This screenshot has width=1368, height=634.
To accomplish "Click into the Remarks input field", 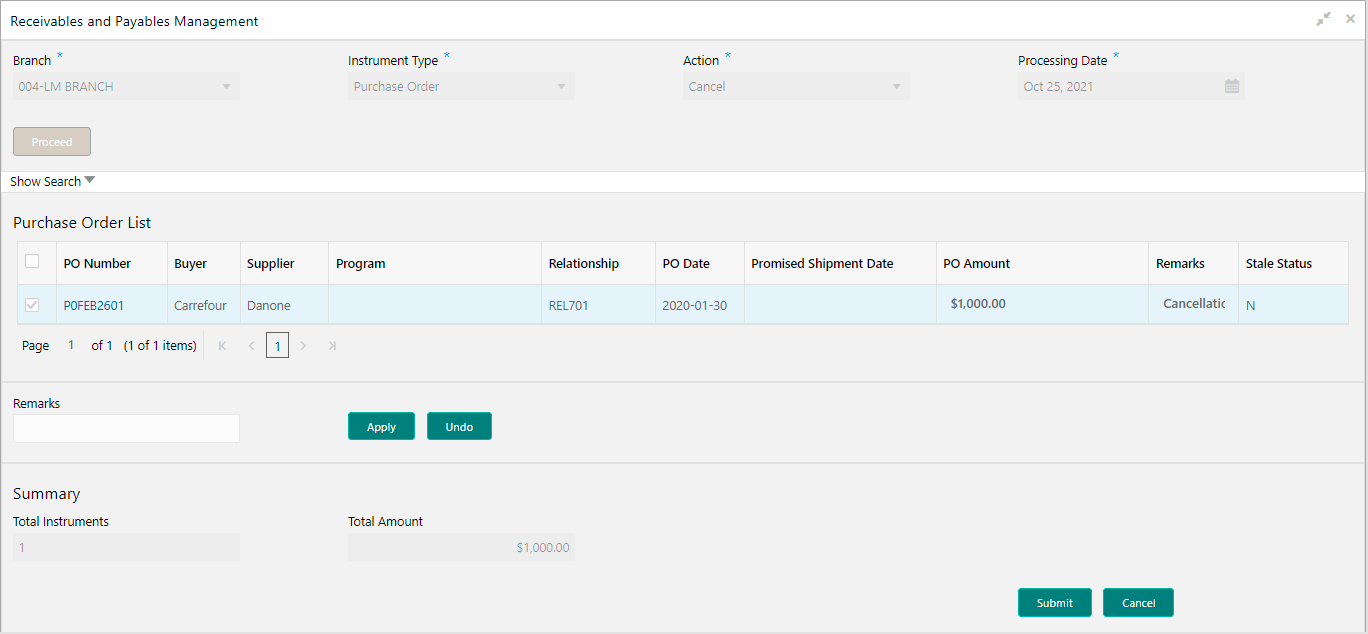I will [x=126, y=428].
